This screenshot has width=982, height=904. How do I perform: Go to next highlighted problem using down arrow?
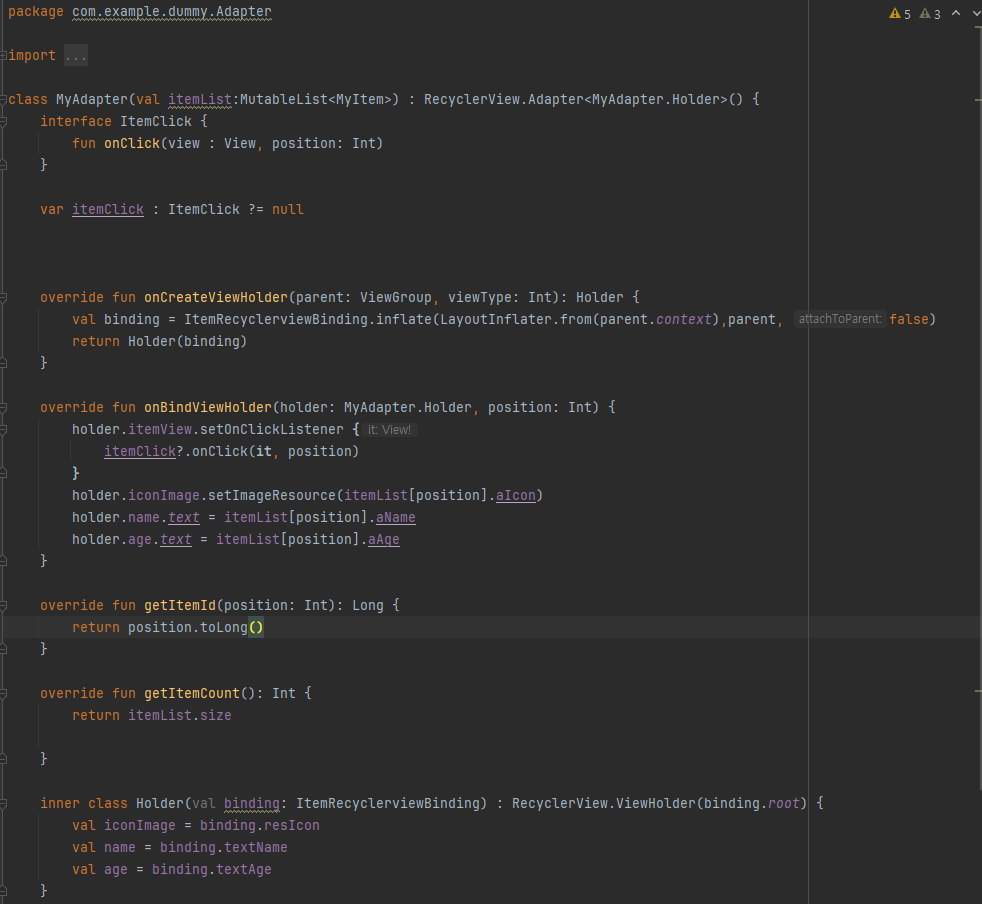(976, 13)
